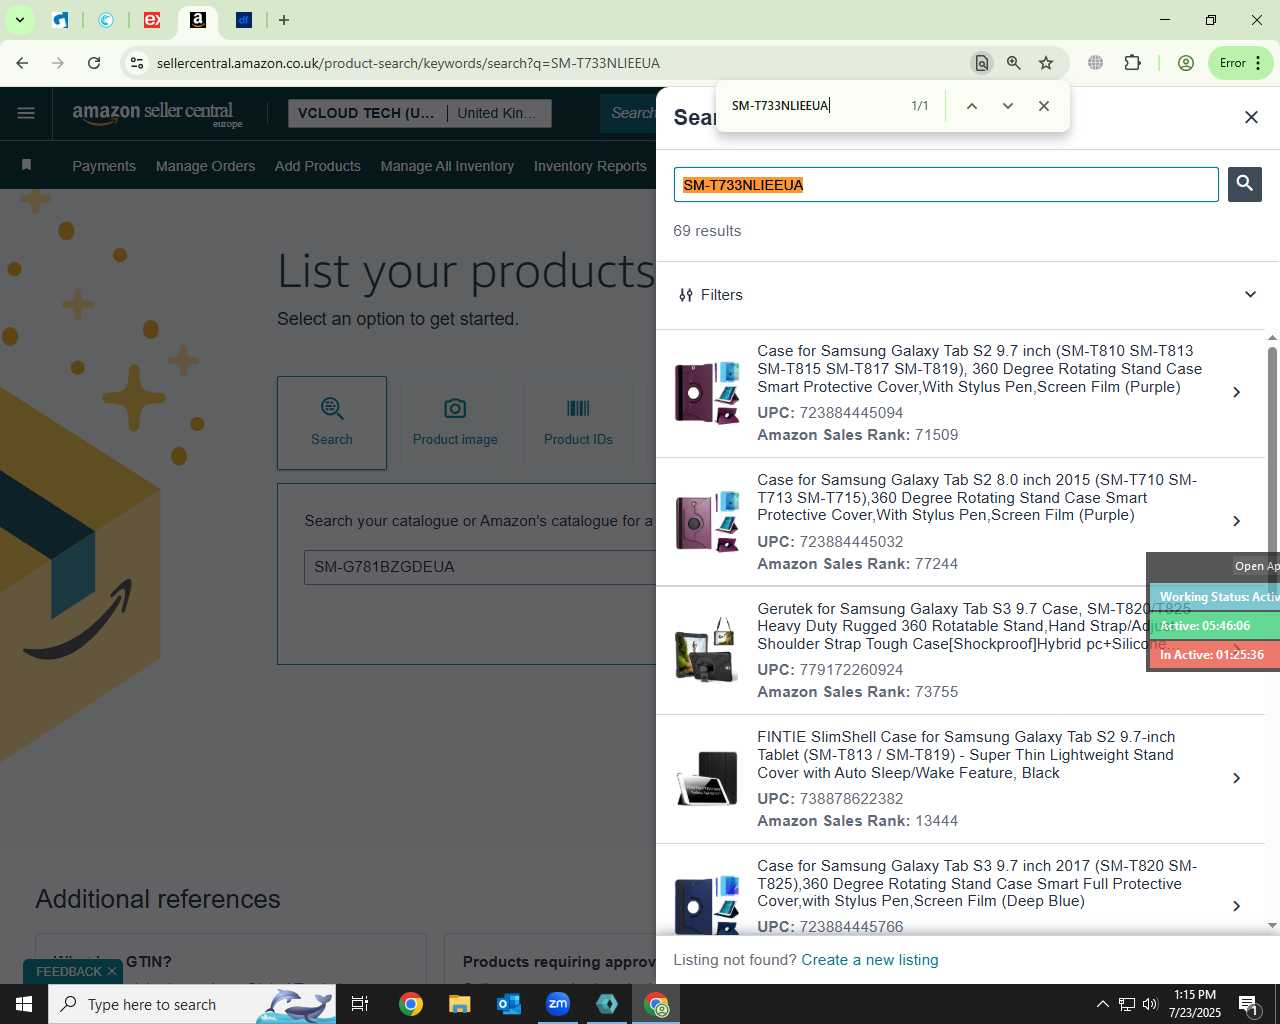This screenshot has width=1280, height=1024.
Task: Click Create a new listing link
Action: tap(869, 960)
